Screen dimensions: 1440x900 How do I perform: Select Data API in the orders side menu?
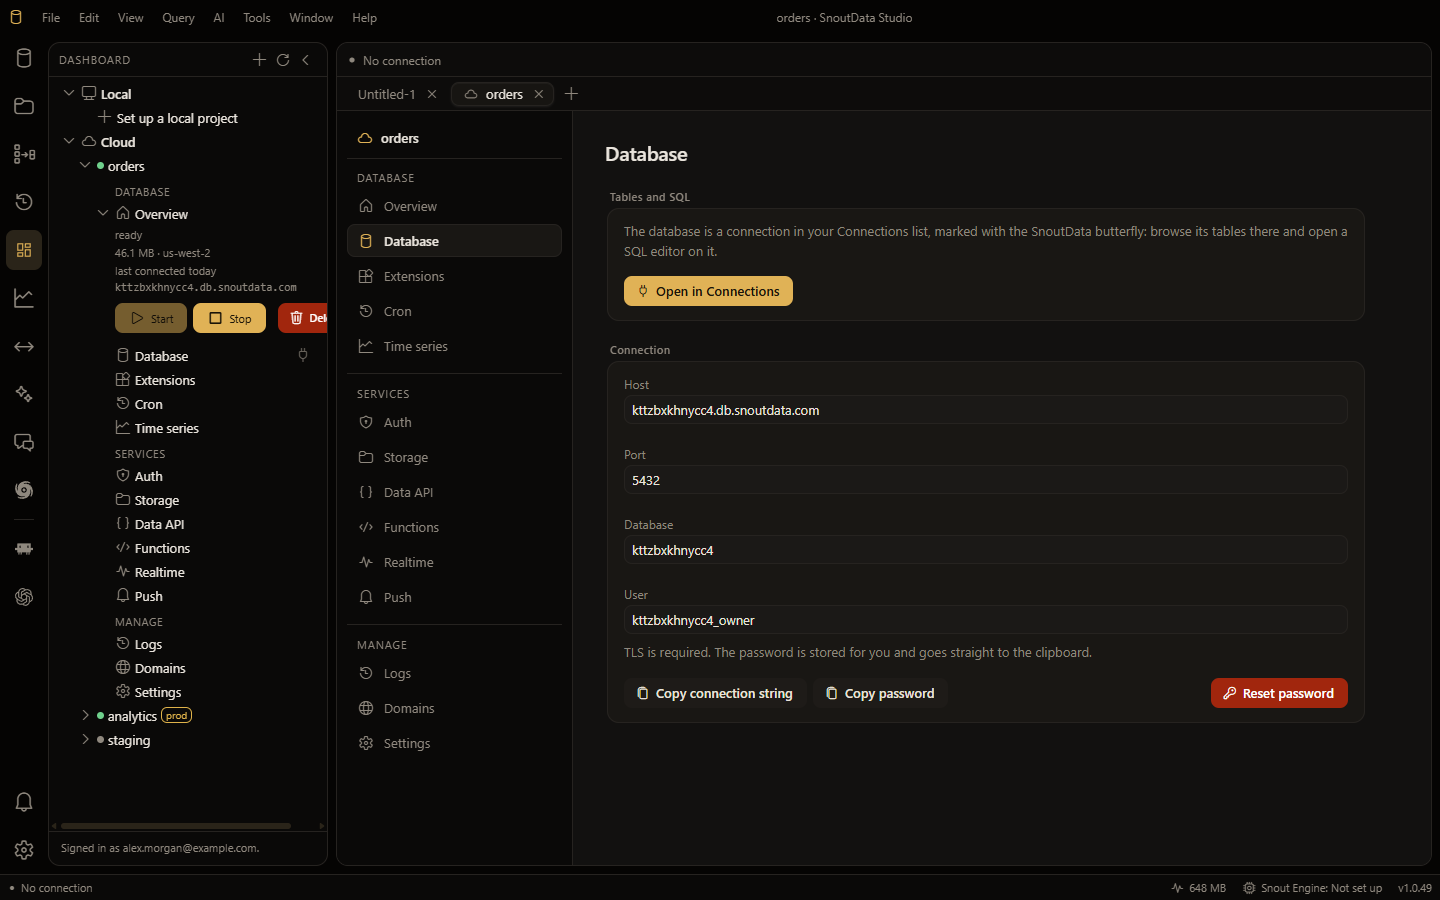tap(454, 492)
